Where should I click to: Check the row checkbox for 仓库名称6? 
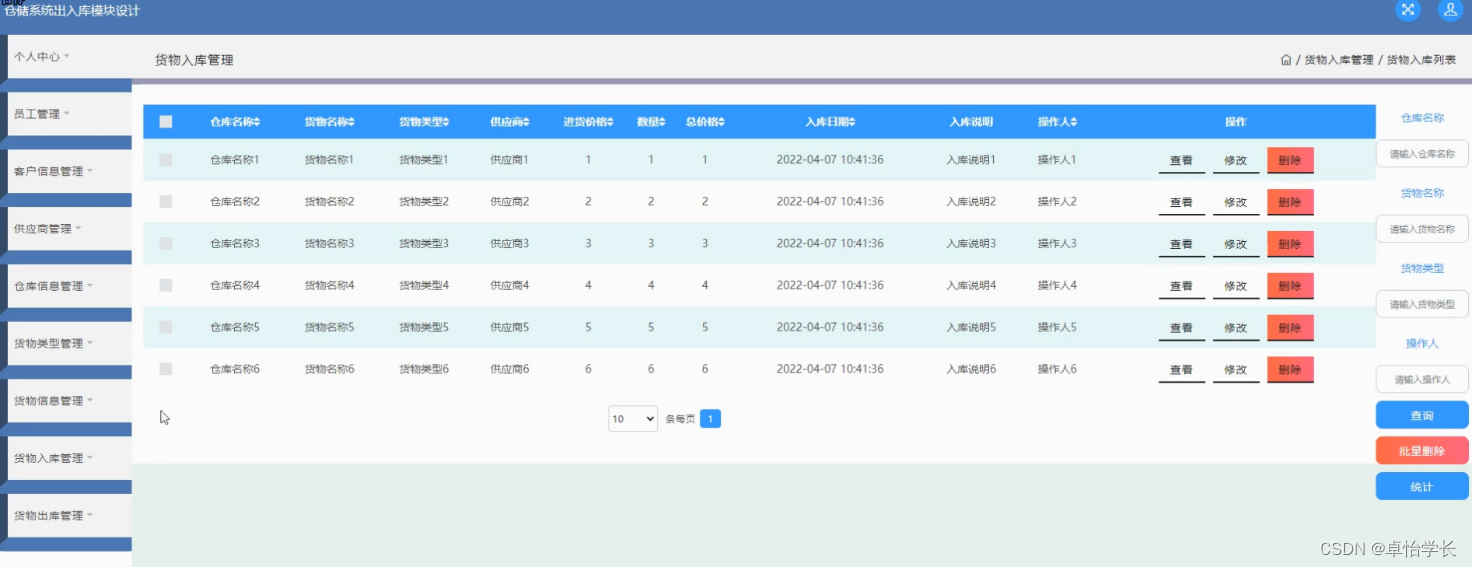(x=166, y=369)
